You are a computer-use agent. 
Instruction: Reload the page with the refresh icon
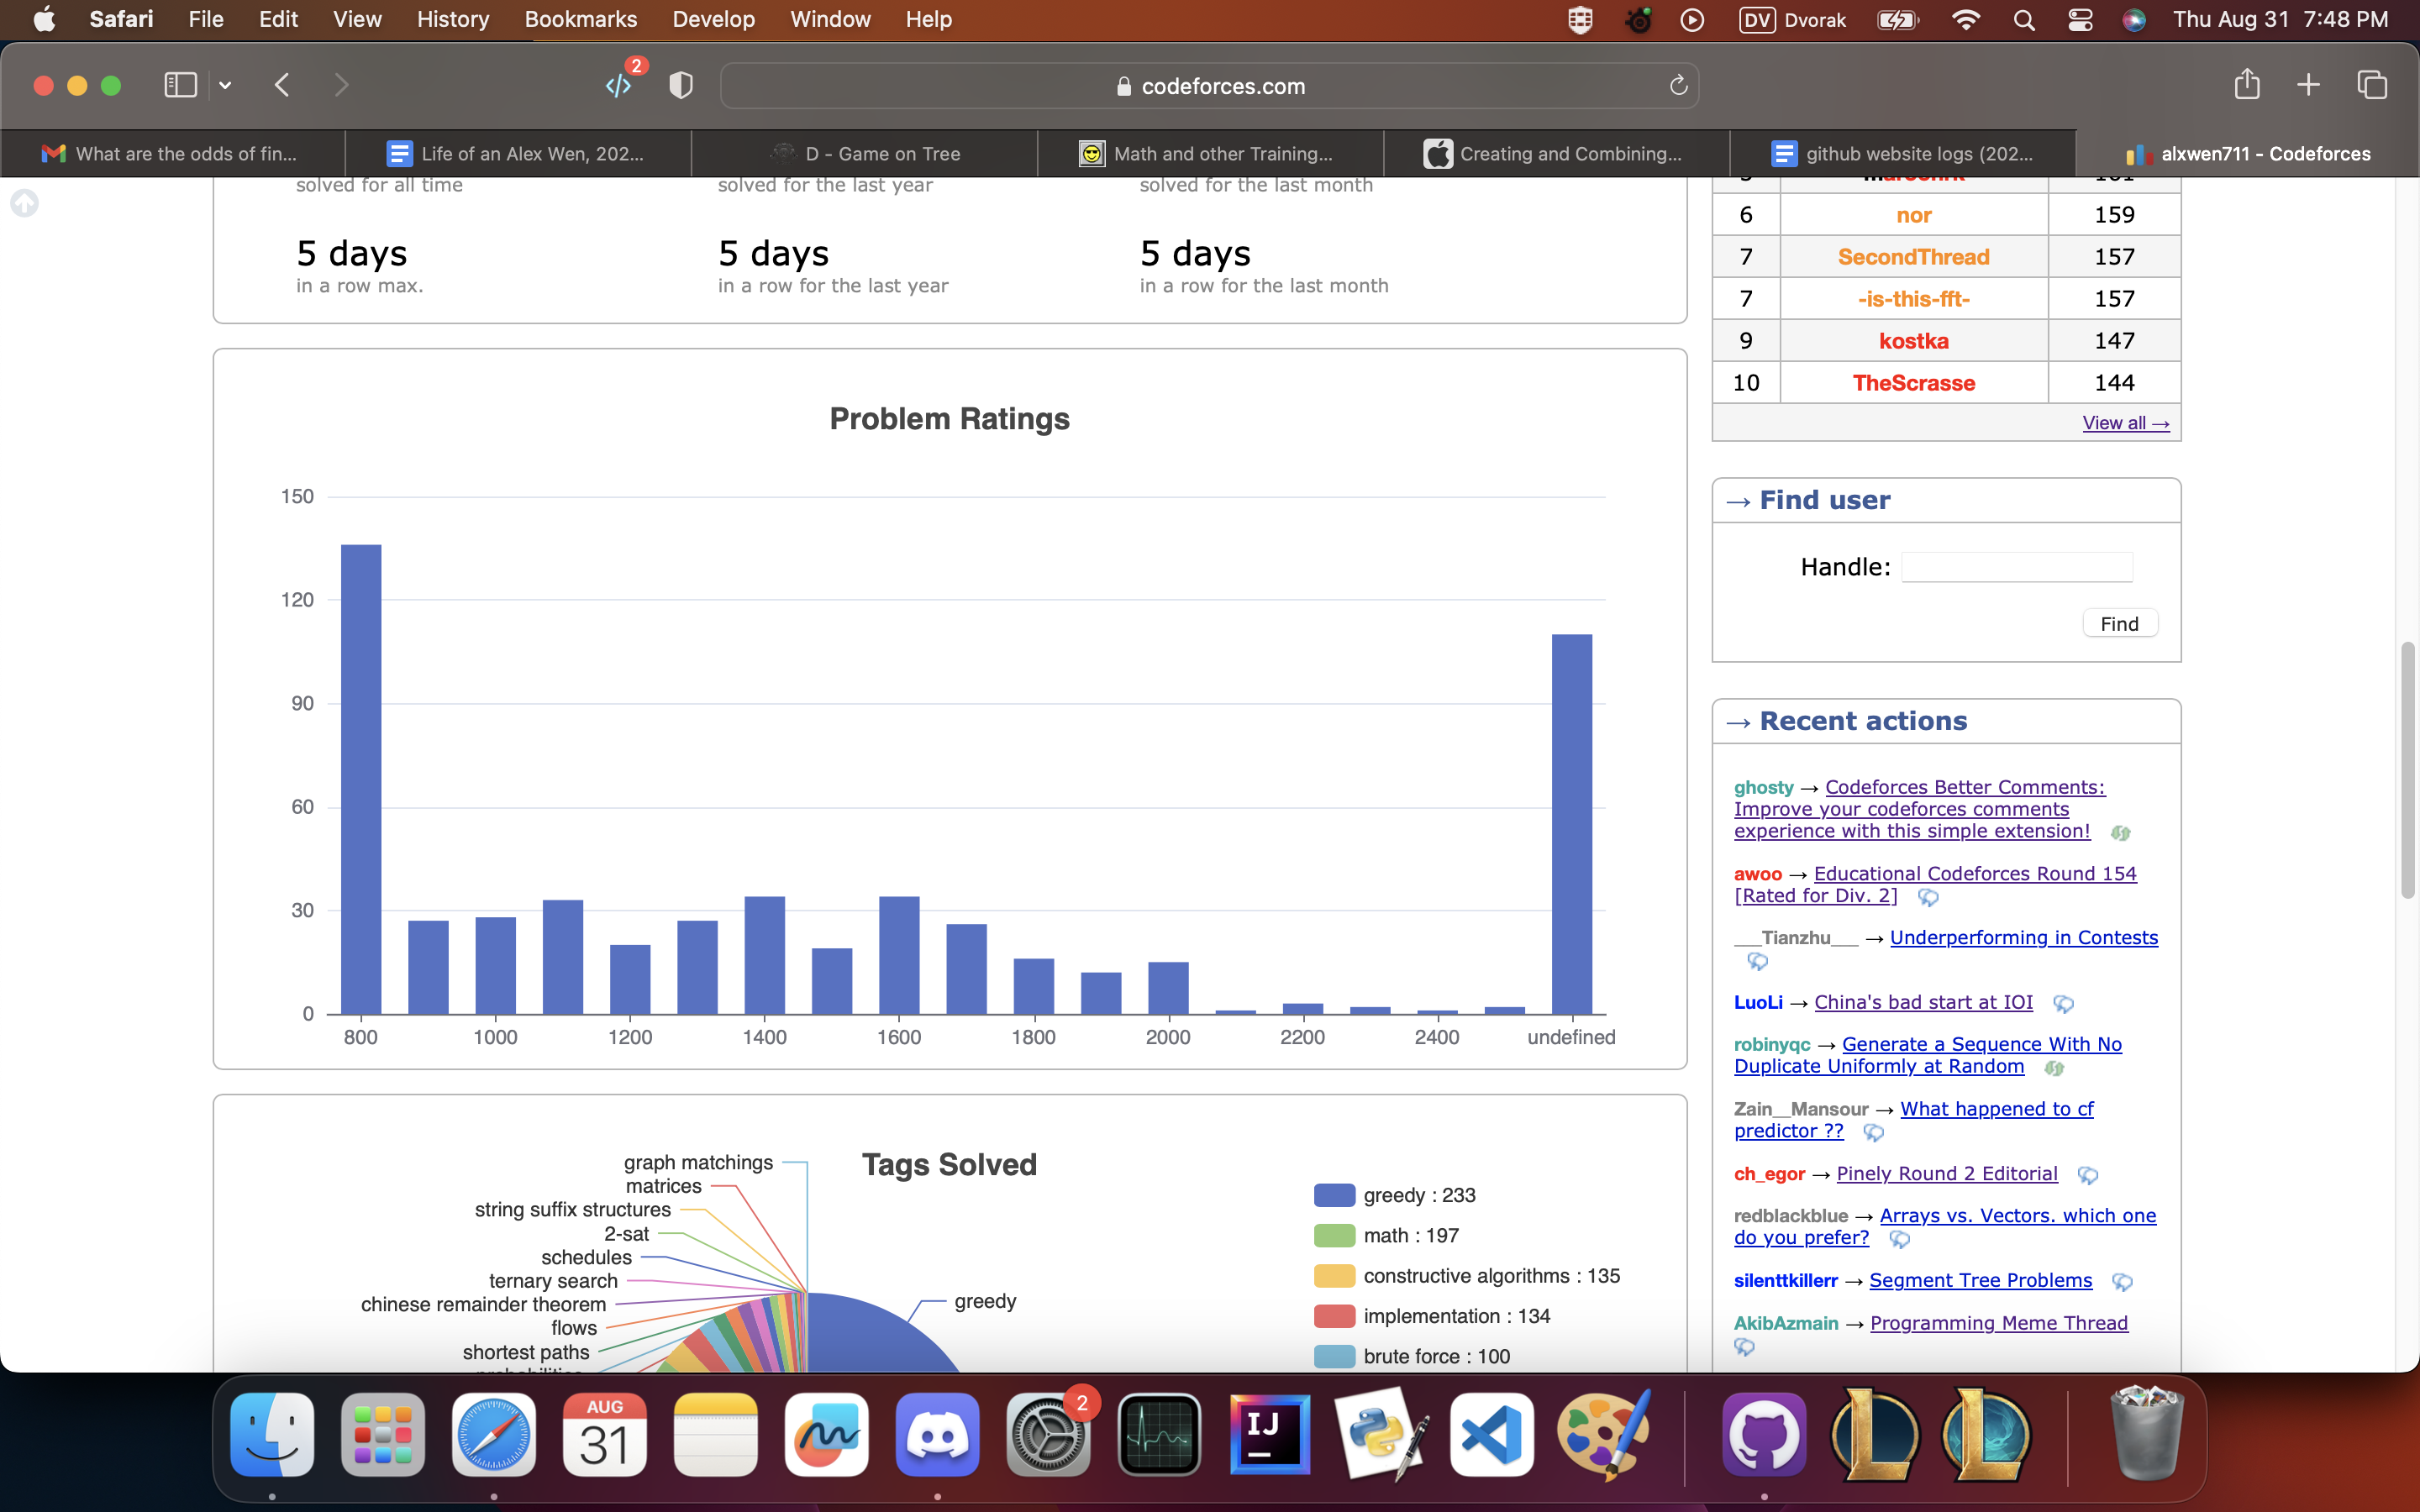[1678, 85]
